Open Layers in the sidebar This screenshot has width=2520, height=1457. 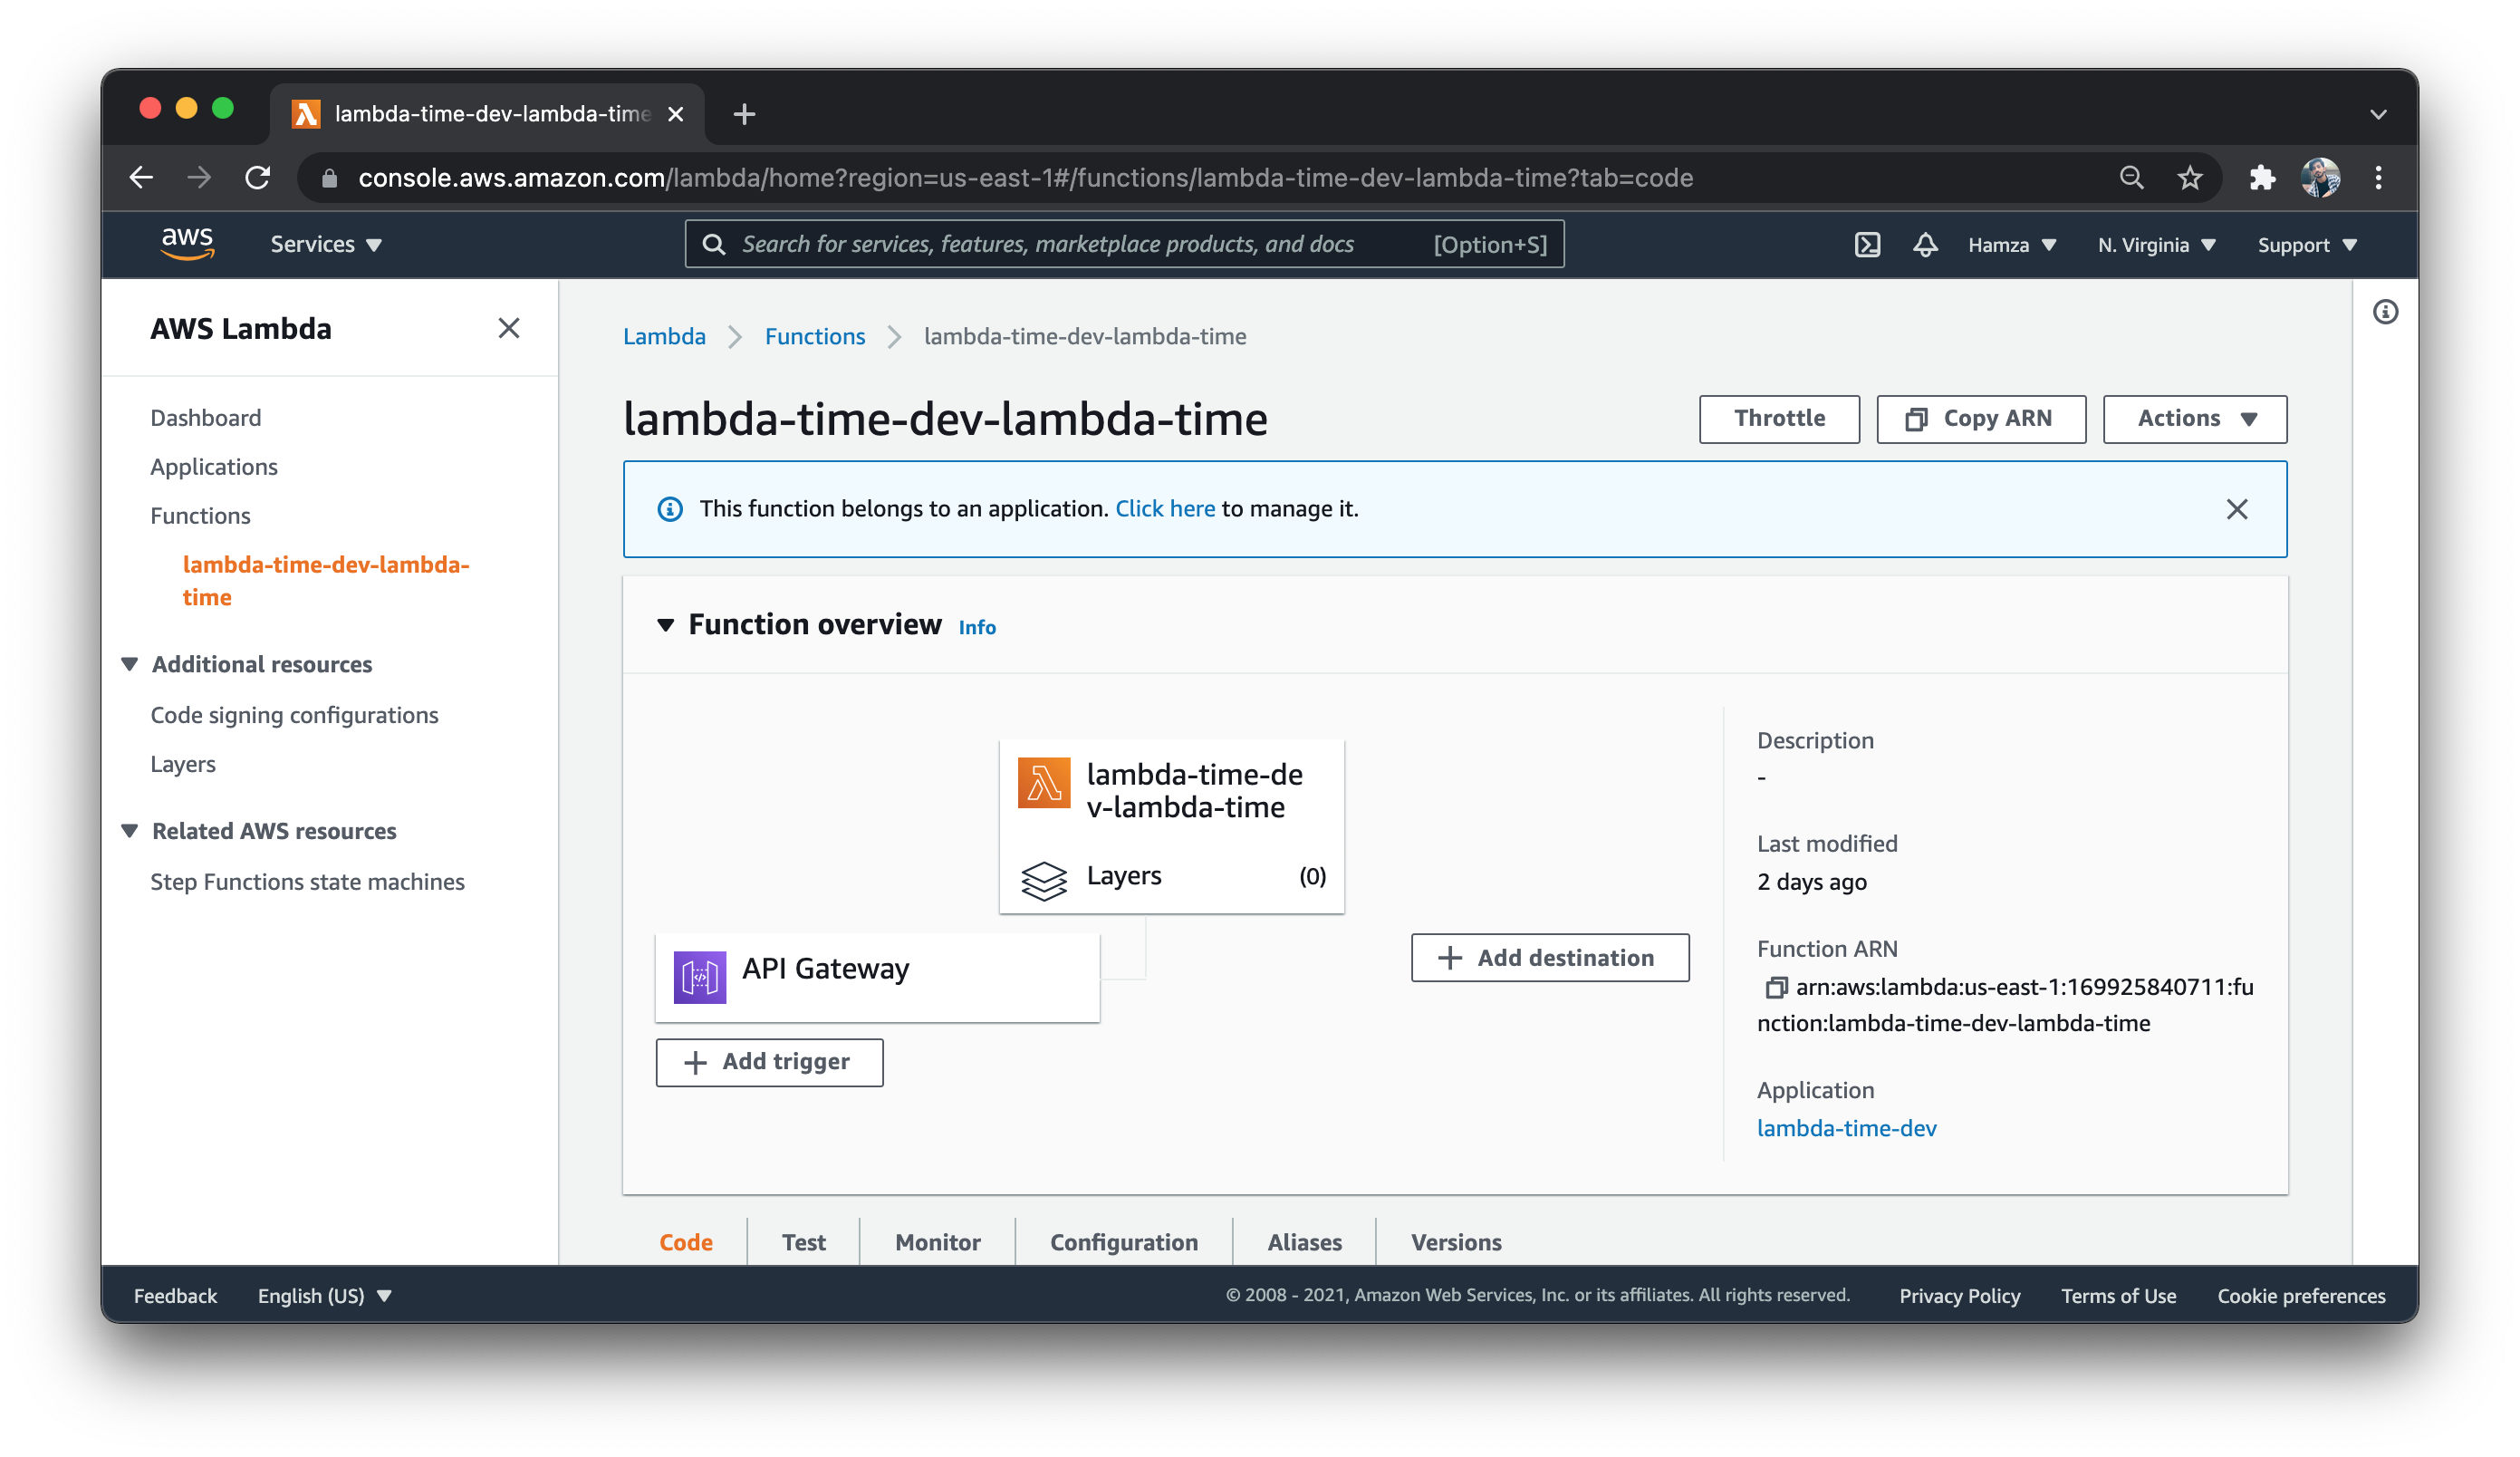tap(183, 764)
